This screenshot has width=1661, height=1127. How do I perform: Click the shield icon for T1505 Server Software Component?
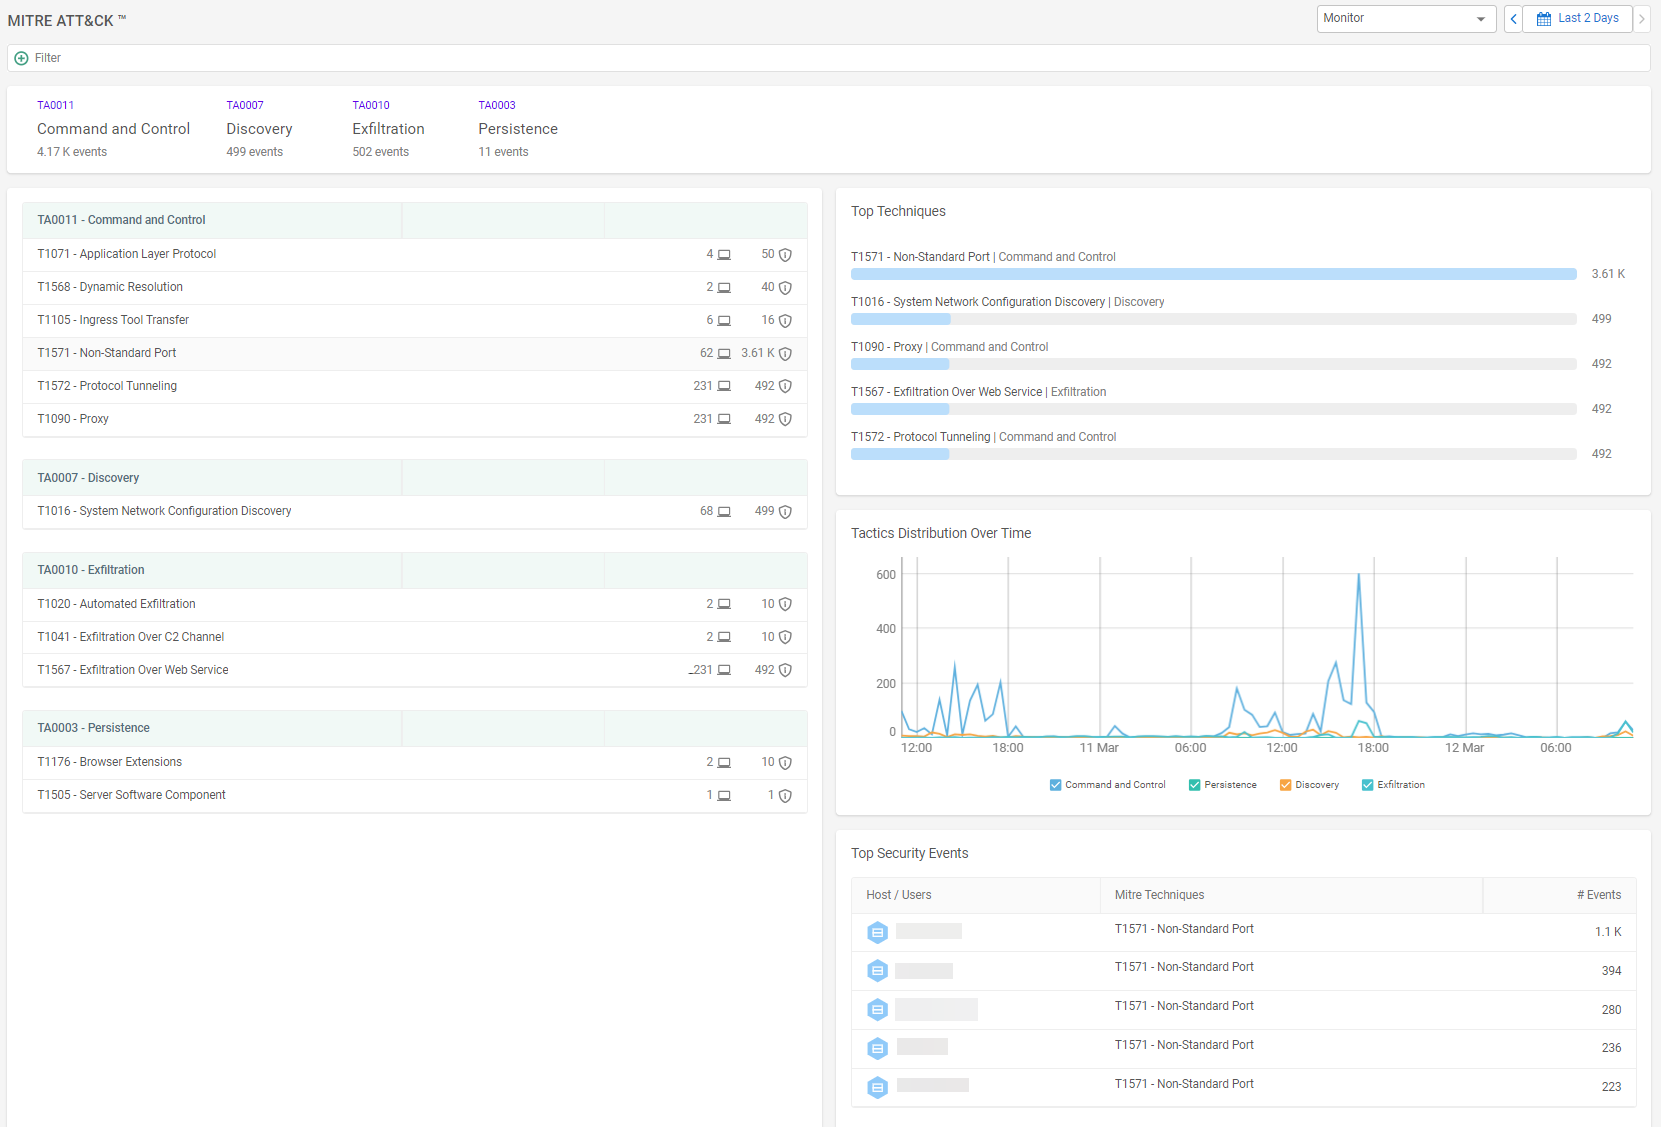(x=786, y=795)
